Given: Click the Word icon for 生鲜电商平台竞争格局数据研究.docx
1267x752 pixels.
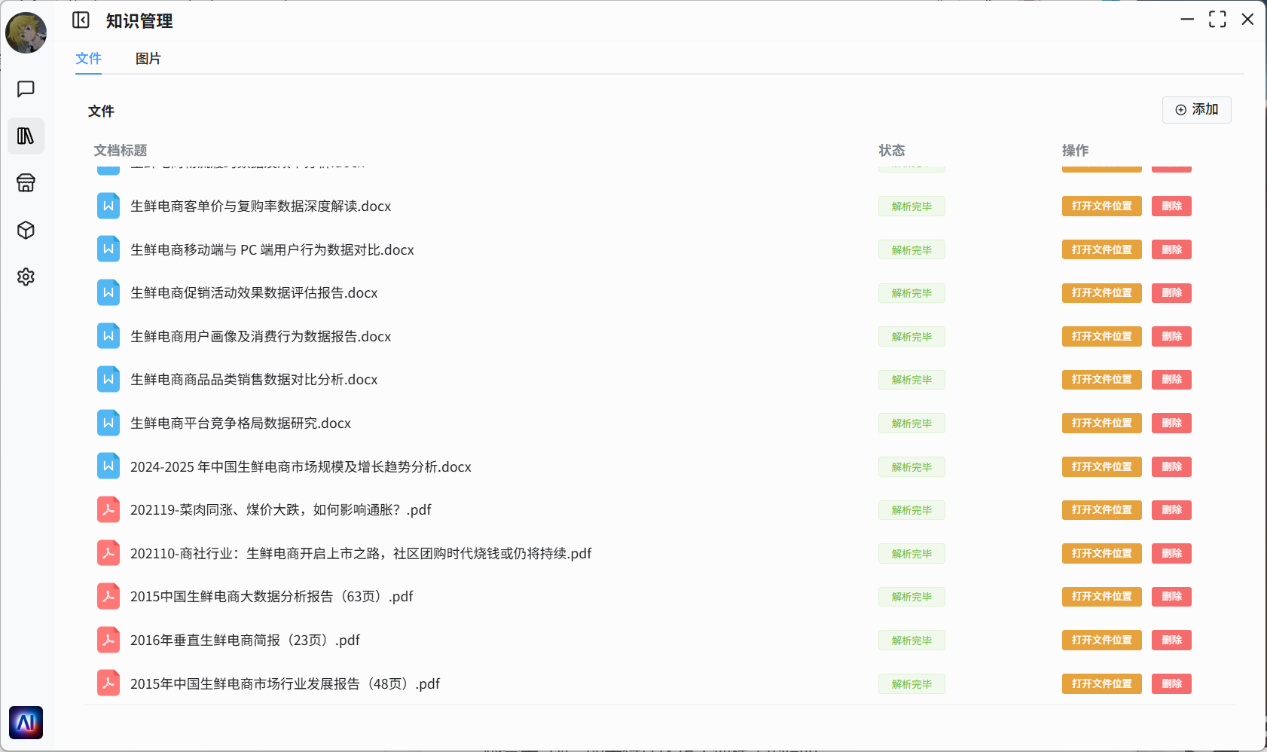Looking at the screenshot, I should pos(108,423).
